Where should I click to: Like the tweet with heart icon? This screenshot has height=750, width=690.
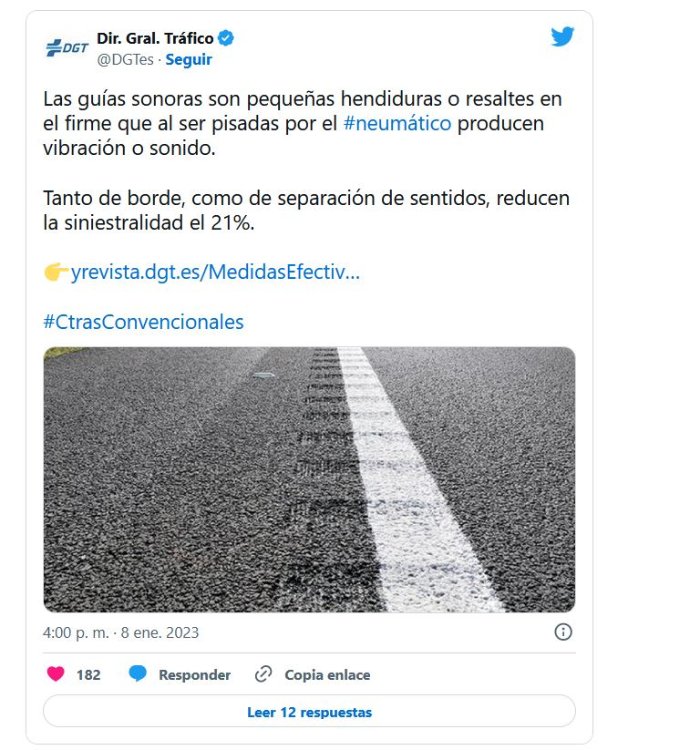pos(55,673)
